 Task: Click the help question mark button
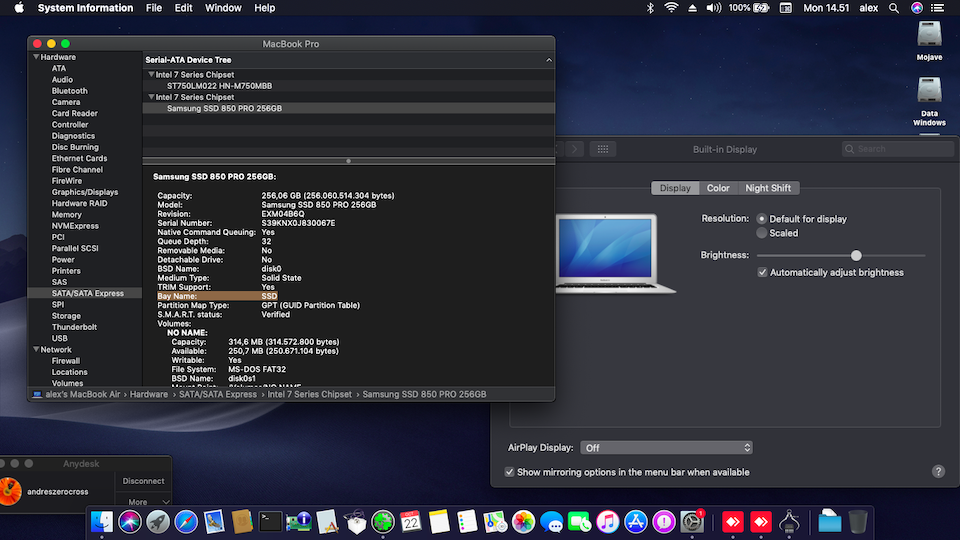click(938, 471)
